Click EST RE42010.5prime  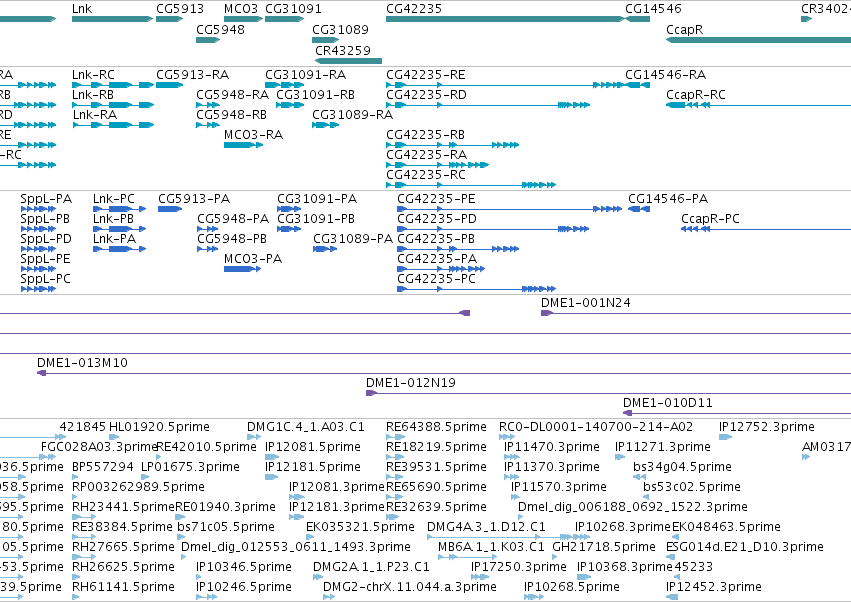(x=206, y=447)
